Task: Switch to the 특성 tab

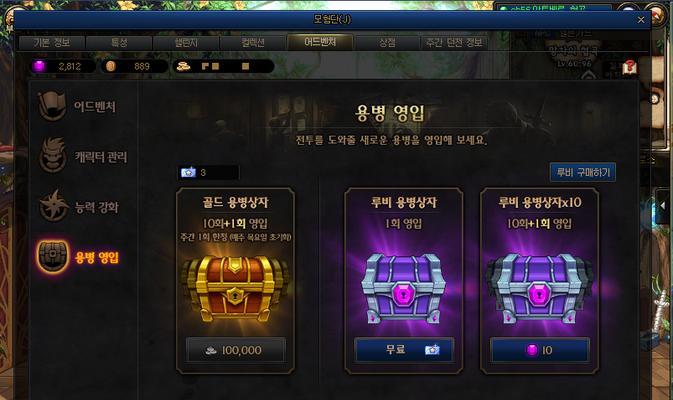Action: 119,42
